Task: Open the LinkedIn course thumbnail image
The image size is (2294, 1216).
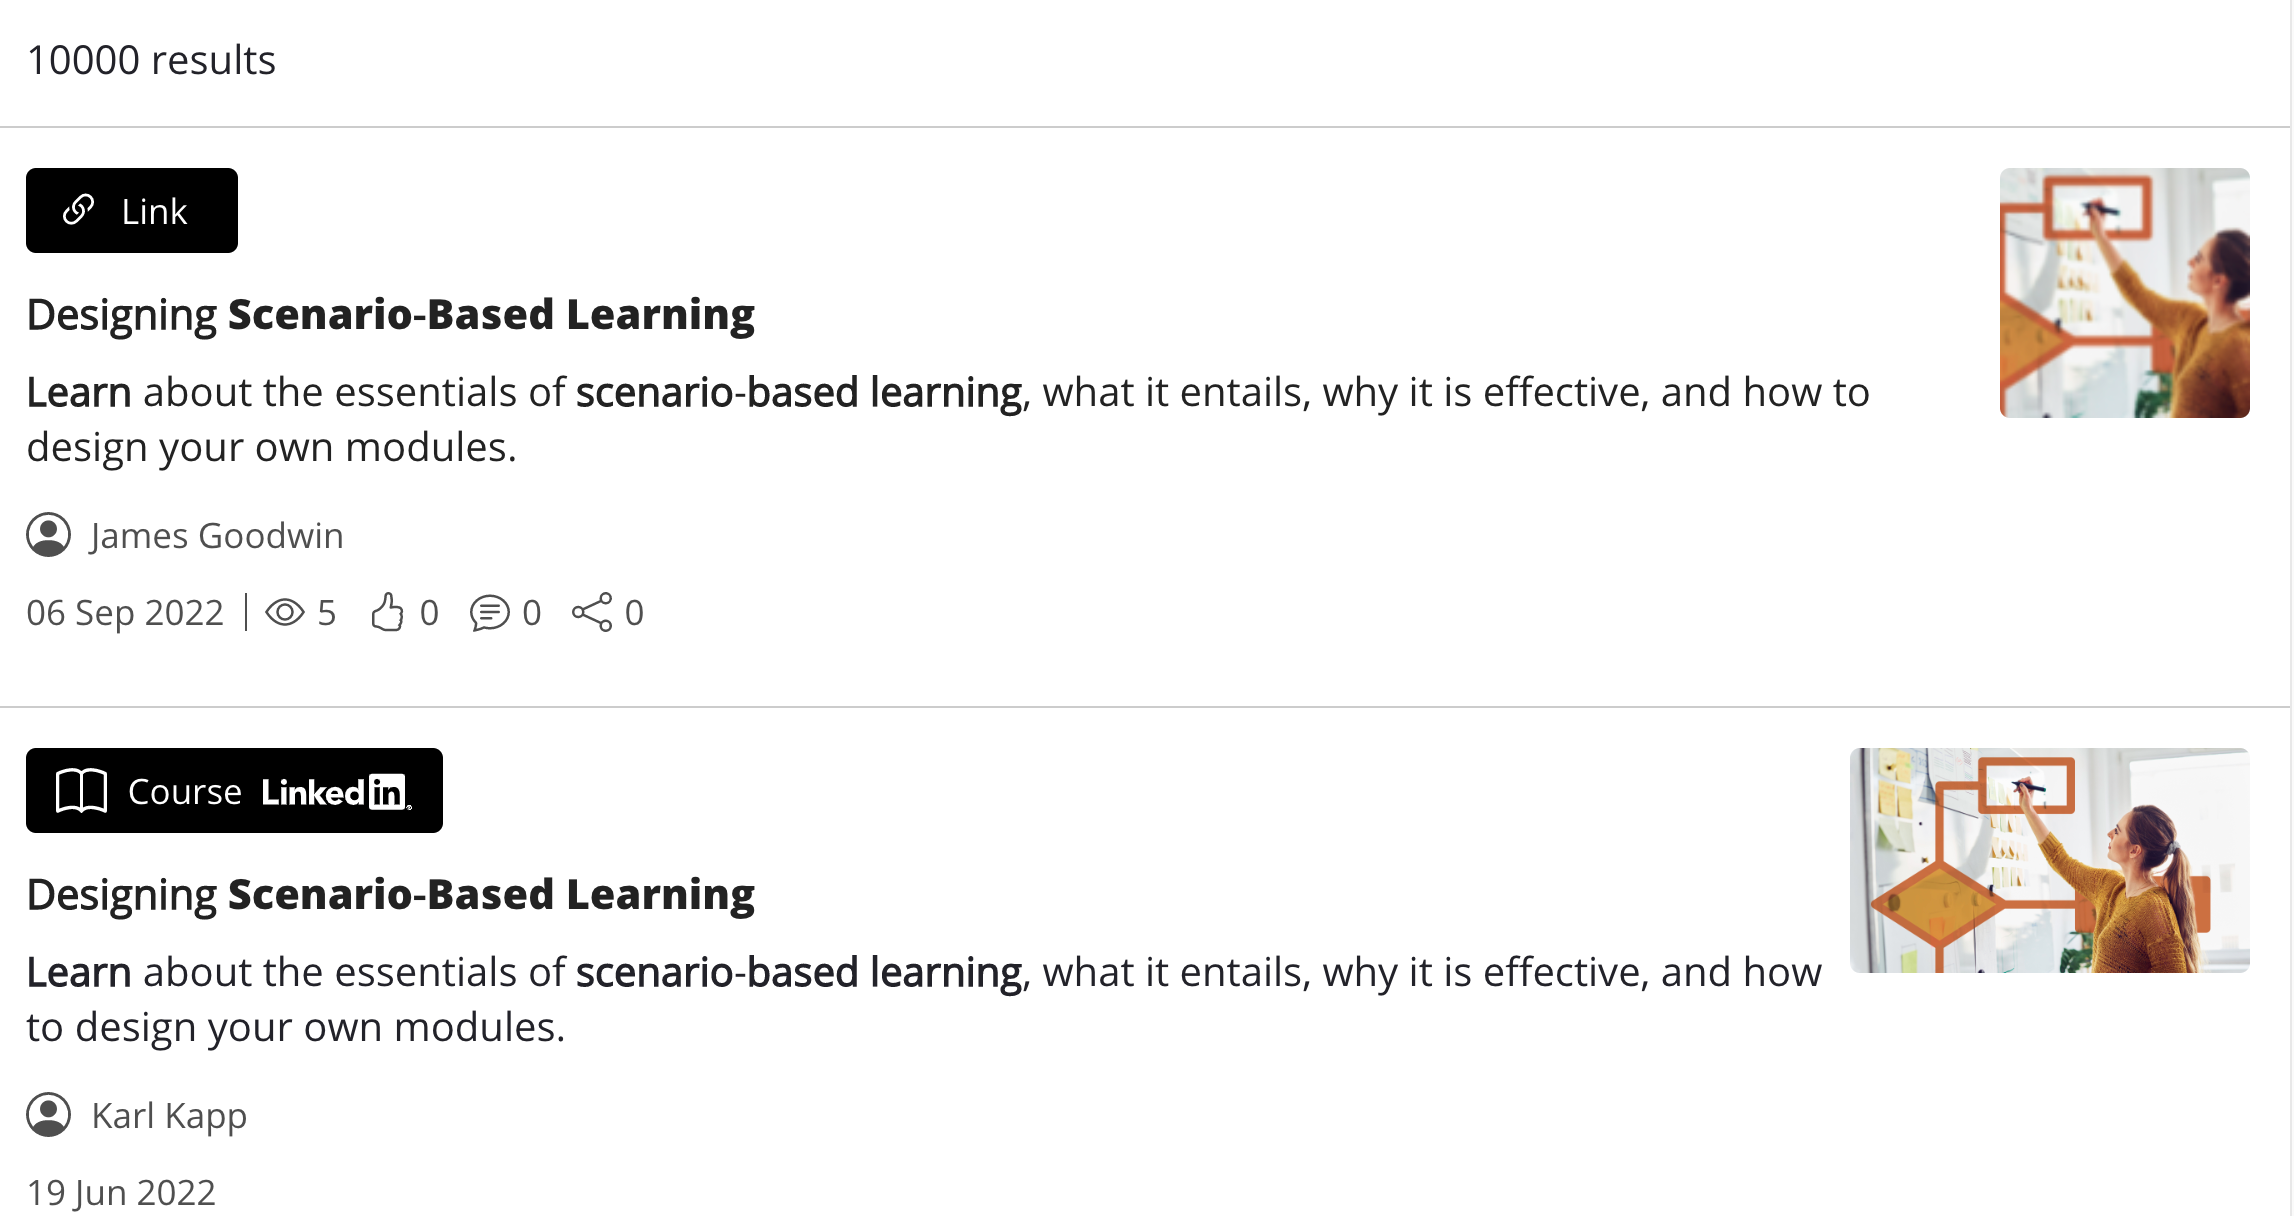Action: pos(2049,860)
